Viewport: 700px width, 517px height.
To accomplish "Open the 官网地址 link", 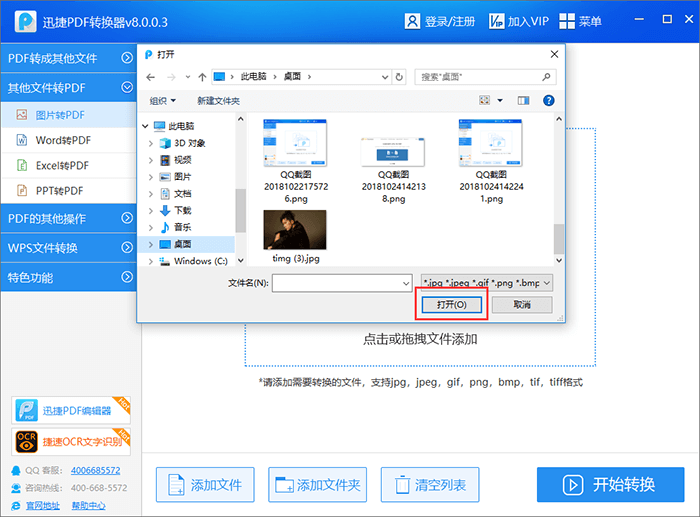I will coord(42,505).
